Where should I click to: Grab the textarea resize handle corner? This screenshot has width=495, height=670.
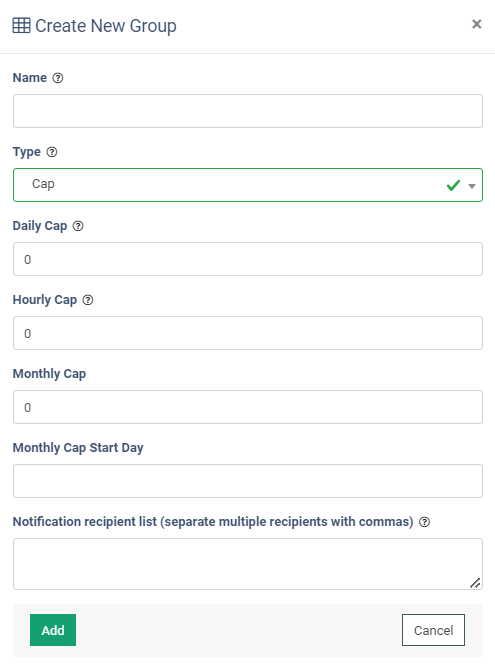click(x=475, y=583)
